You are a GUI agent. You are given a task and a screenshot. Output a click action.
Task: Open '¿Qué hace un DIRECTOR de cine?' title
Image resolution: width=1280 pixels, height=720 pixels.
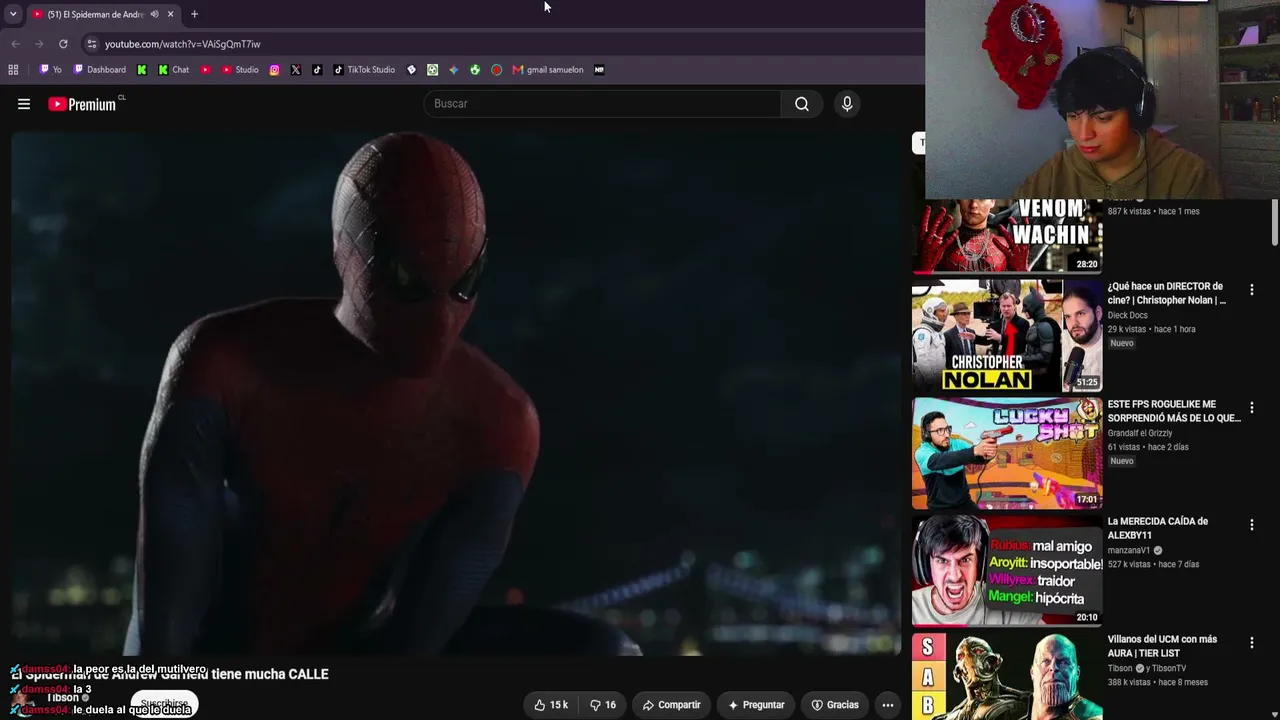tap(1167, 293)
